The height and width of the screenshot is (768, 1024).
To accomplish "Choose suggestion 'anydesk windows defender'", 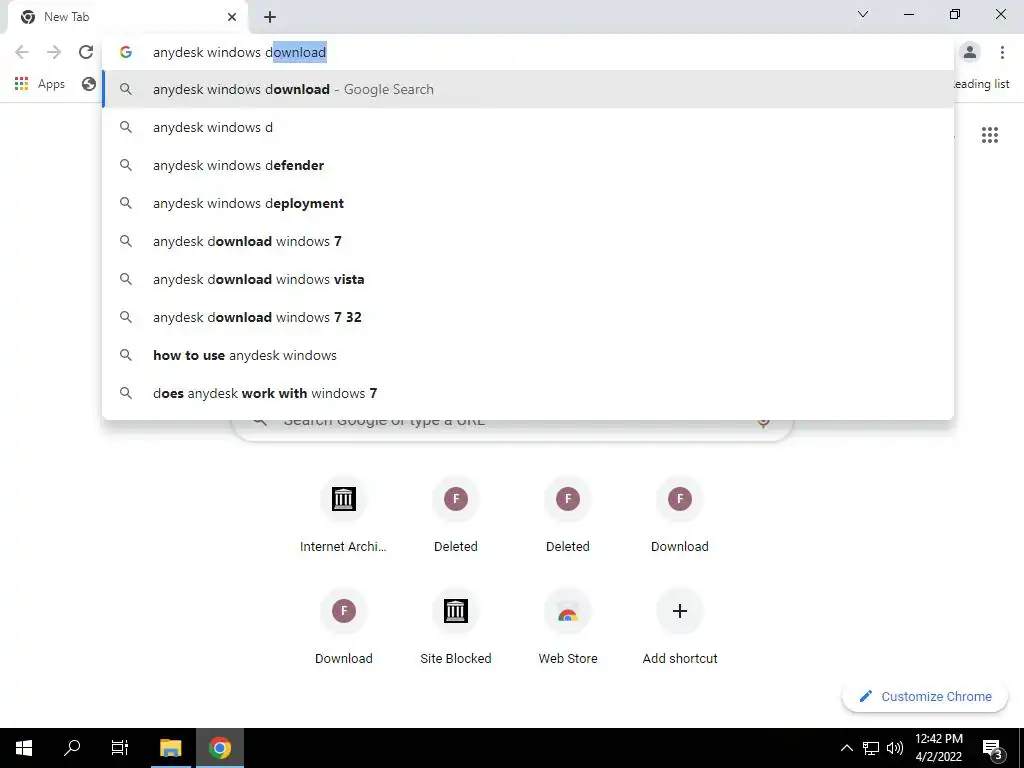I will 528,165.
